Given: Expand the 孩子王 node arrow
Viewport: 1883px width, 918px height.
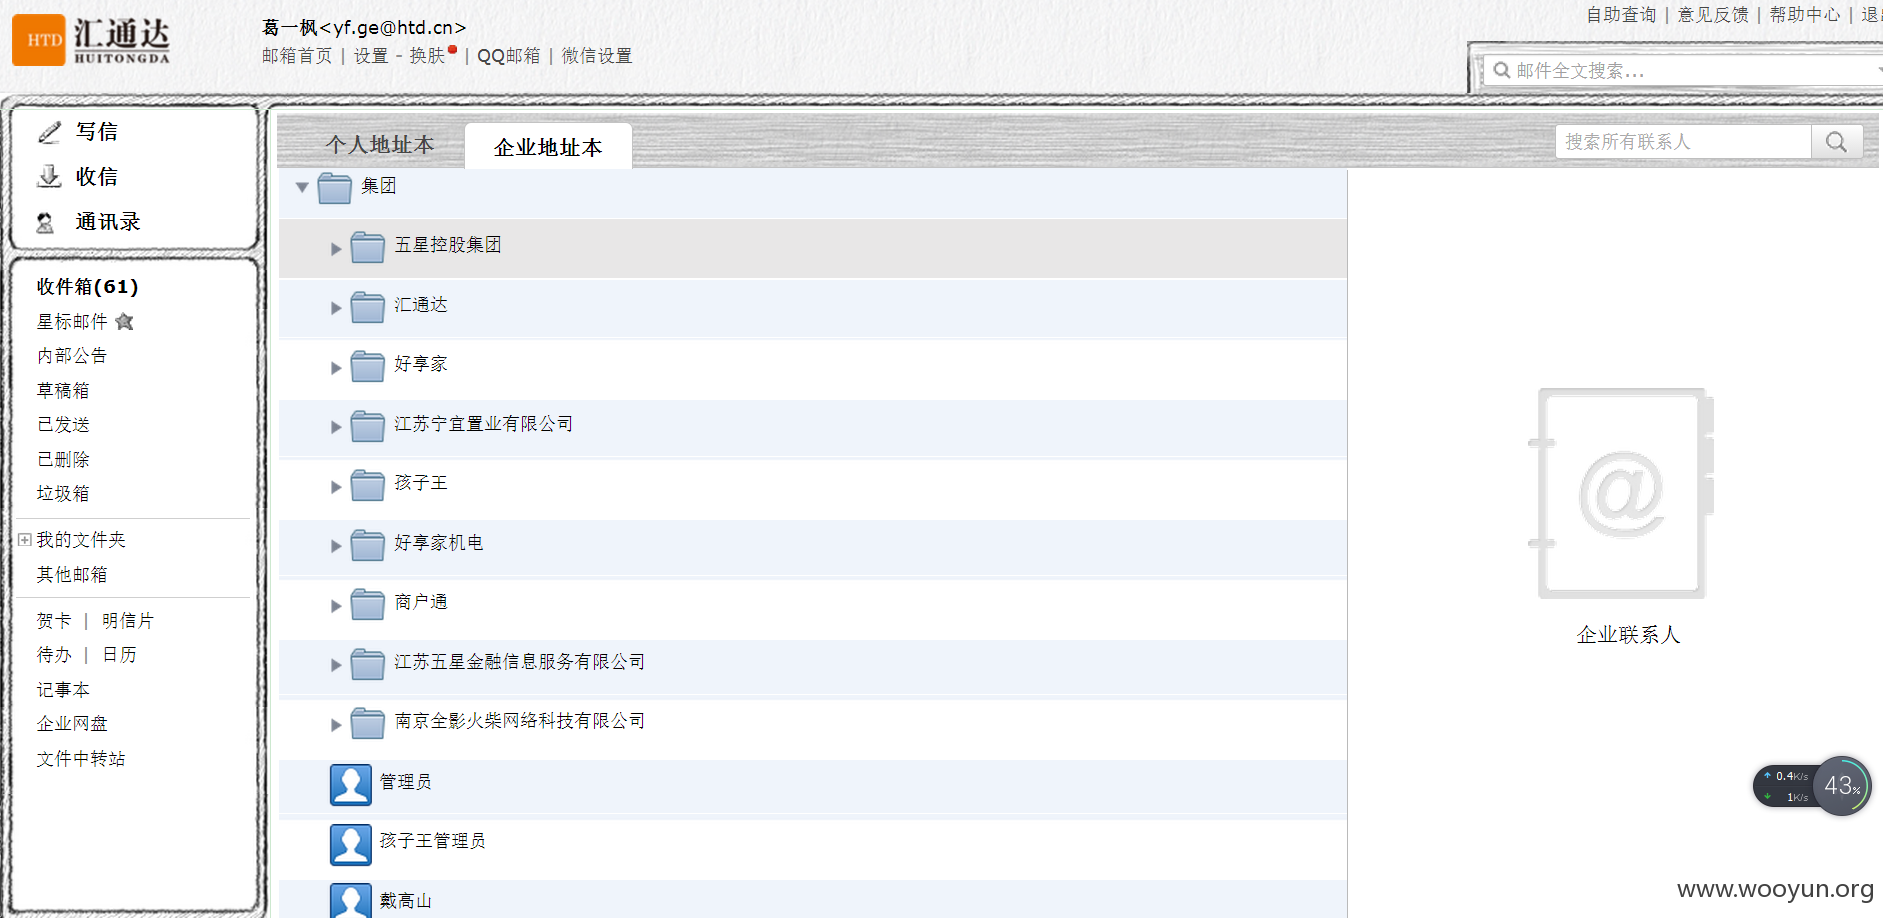Looking at the screenshot, I should pyautogui.click(x=336, y=487).
